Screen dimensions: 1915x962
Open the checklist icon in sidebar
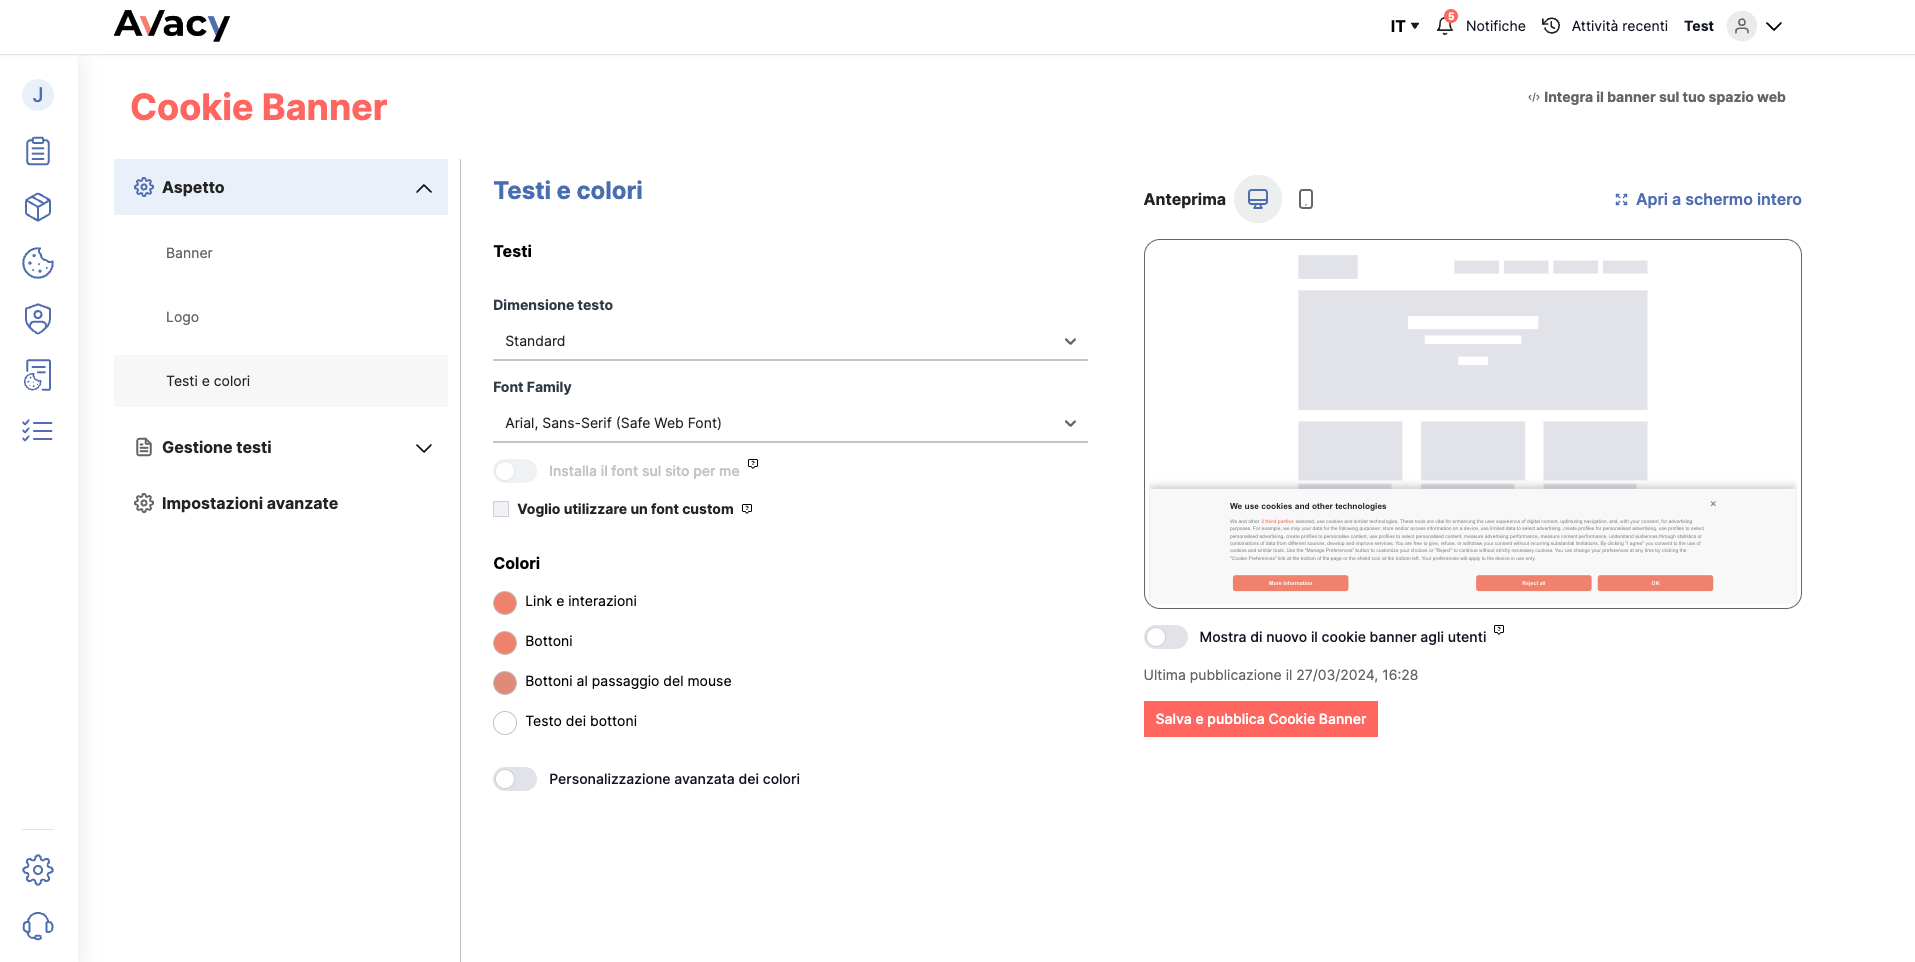tap(38, 431)
